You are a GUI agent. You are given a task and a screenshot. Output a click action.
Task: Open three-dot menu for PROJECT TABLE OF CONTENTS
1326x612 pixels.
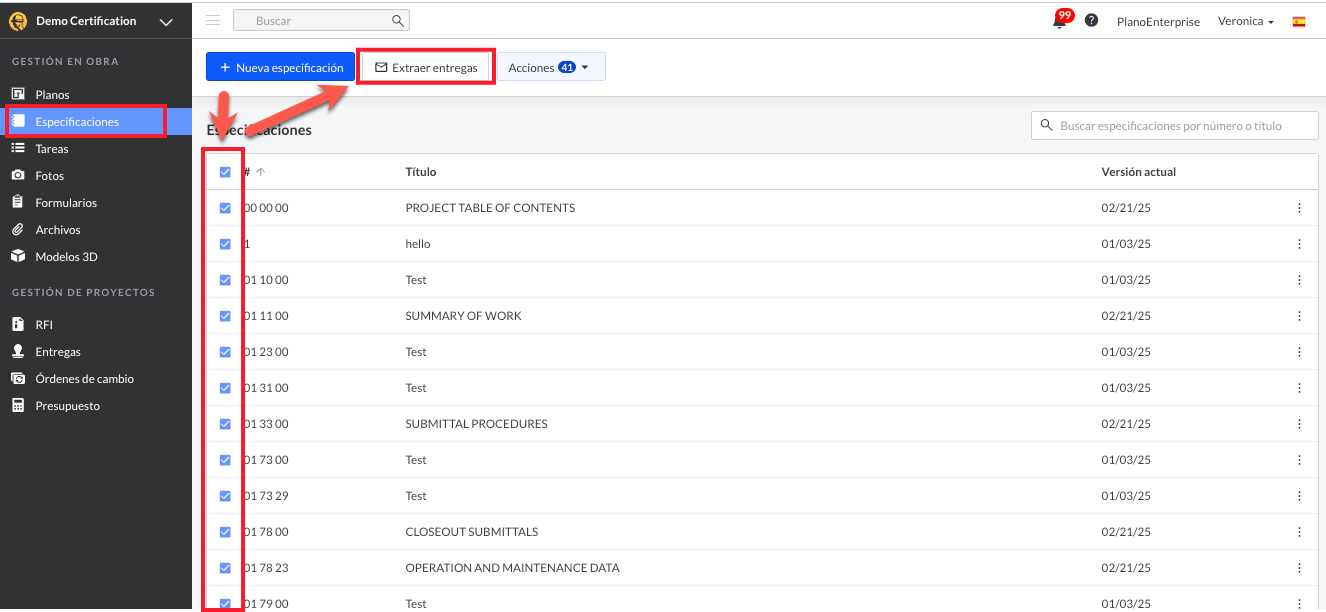pos(1299,208)
